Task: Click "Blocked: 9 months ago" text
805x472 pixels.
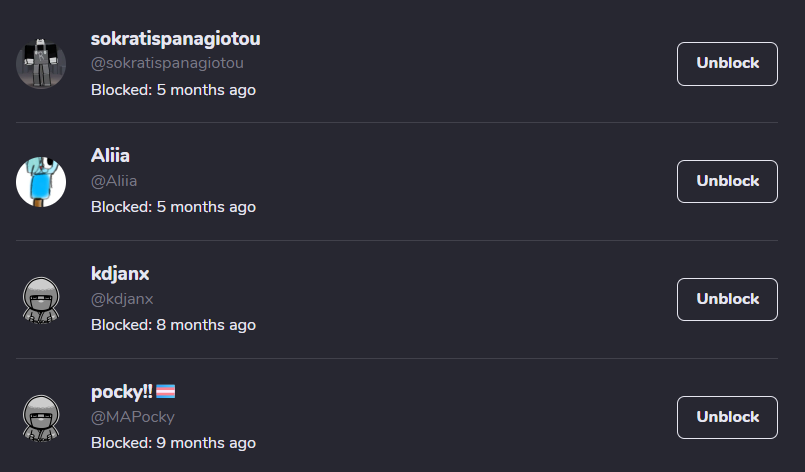Action: [x=173, y=443]
